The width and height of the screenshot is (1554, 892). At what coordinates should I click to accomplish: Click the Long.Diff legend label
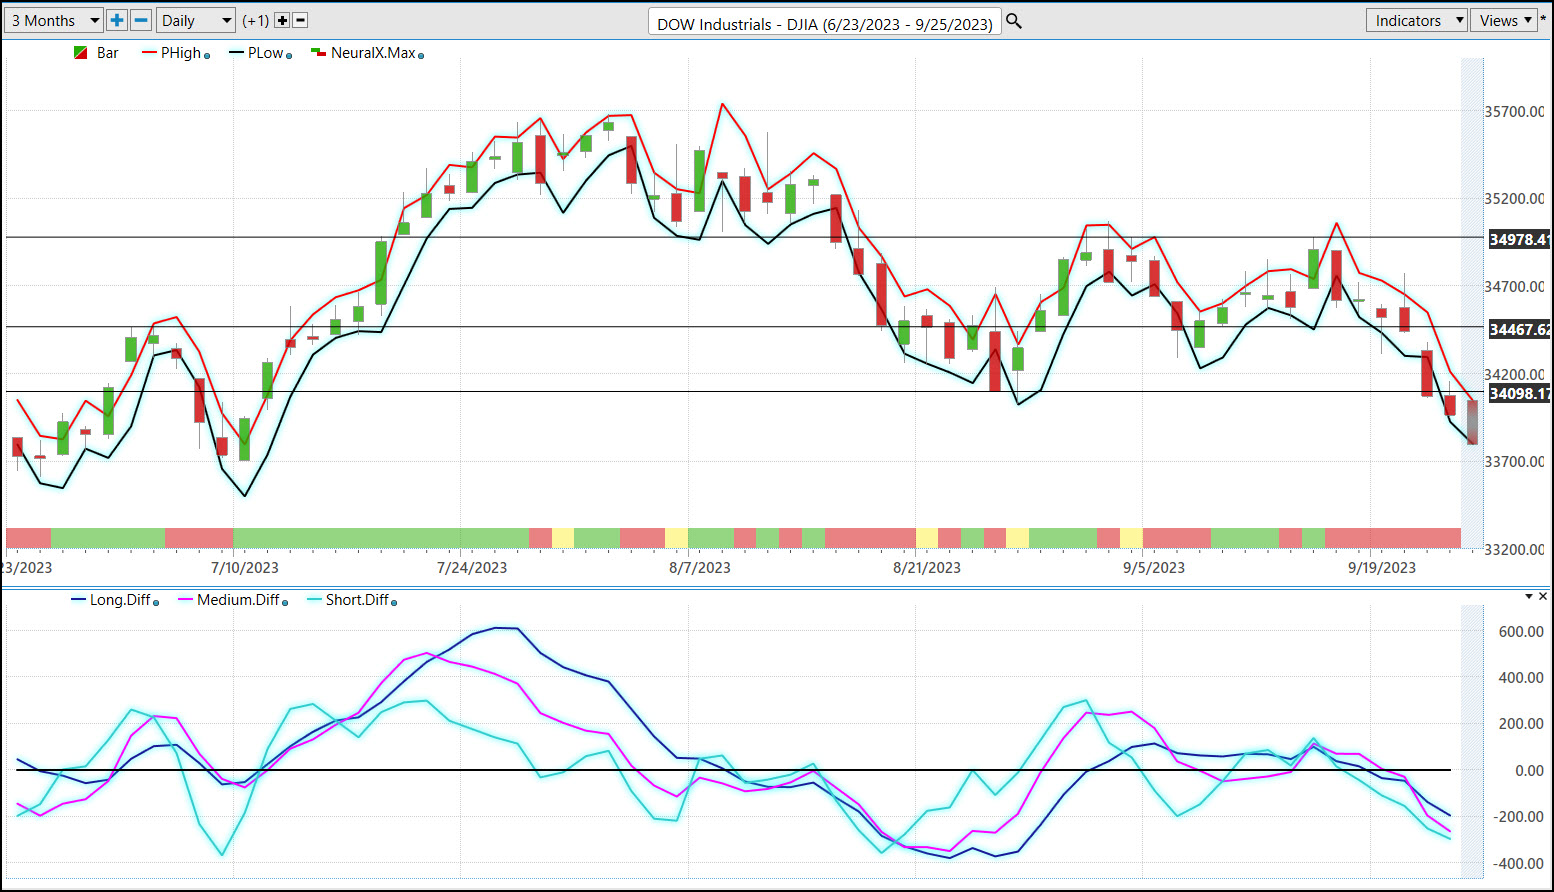(120, 600)
